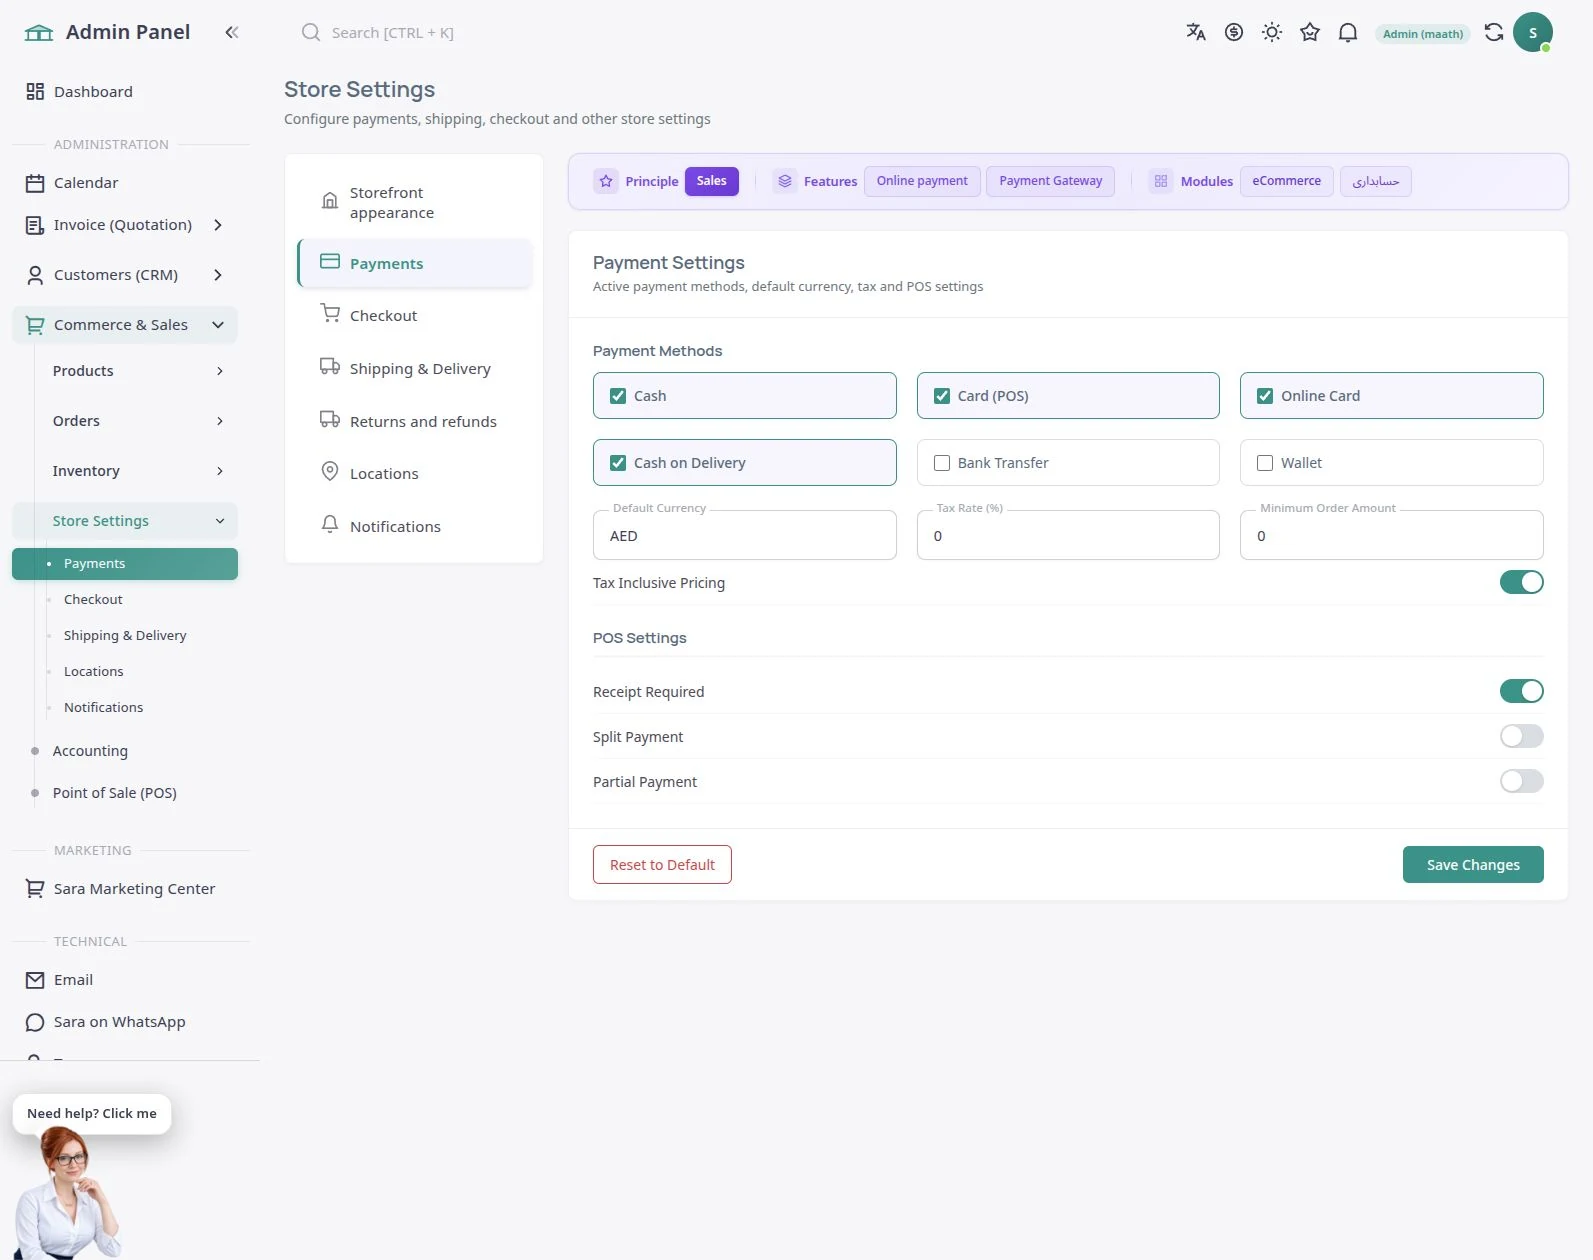Toggle light/dark theme sun icon
1593x1260 pixels.
(x=1272, y=32)
